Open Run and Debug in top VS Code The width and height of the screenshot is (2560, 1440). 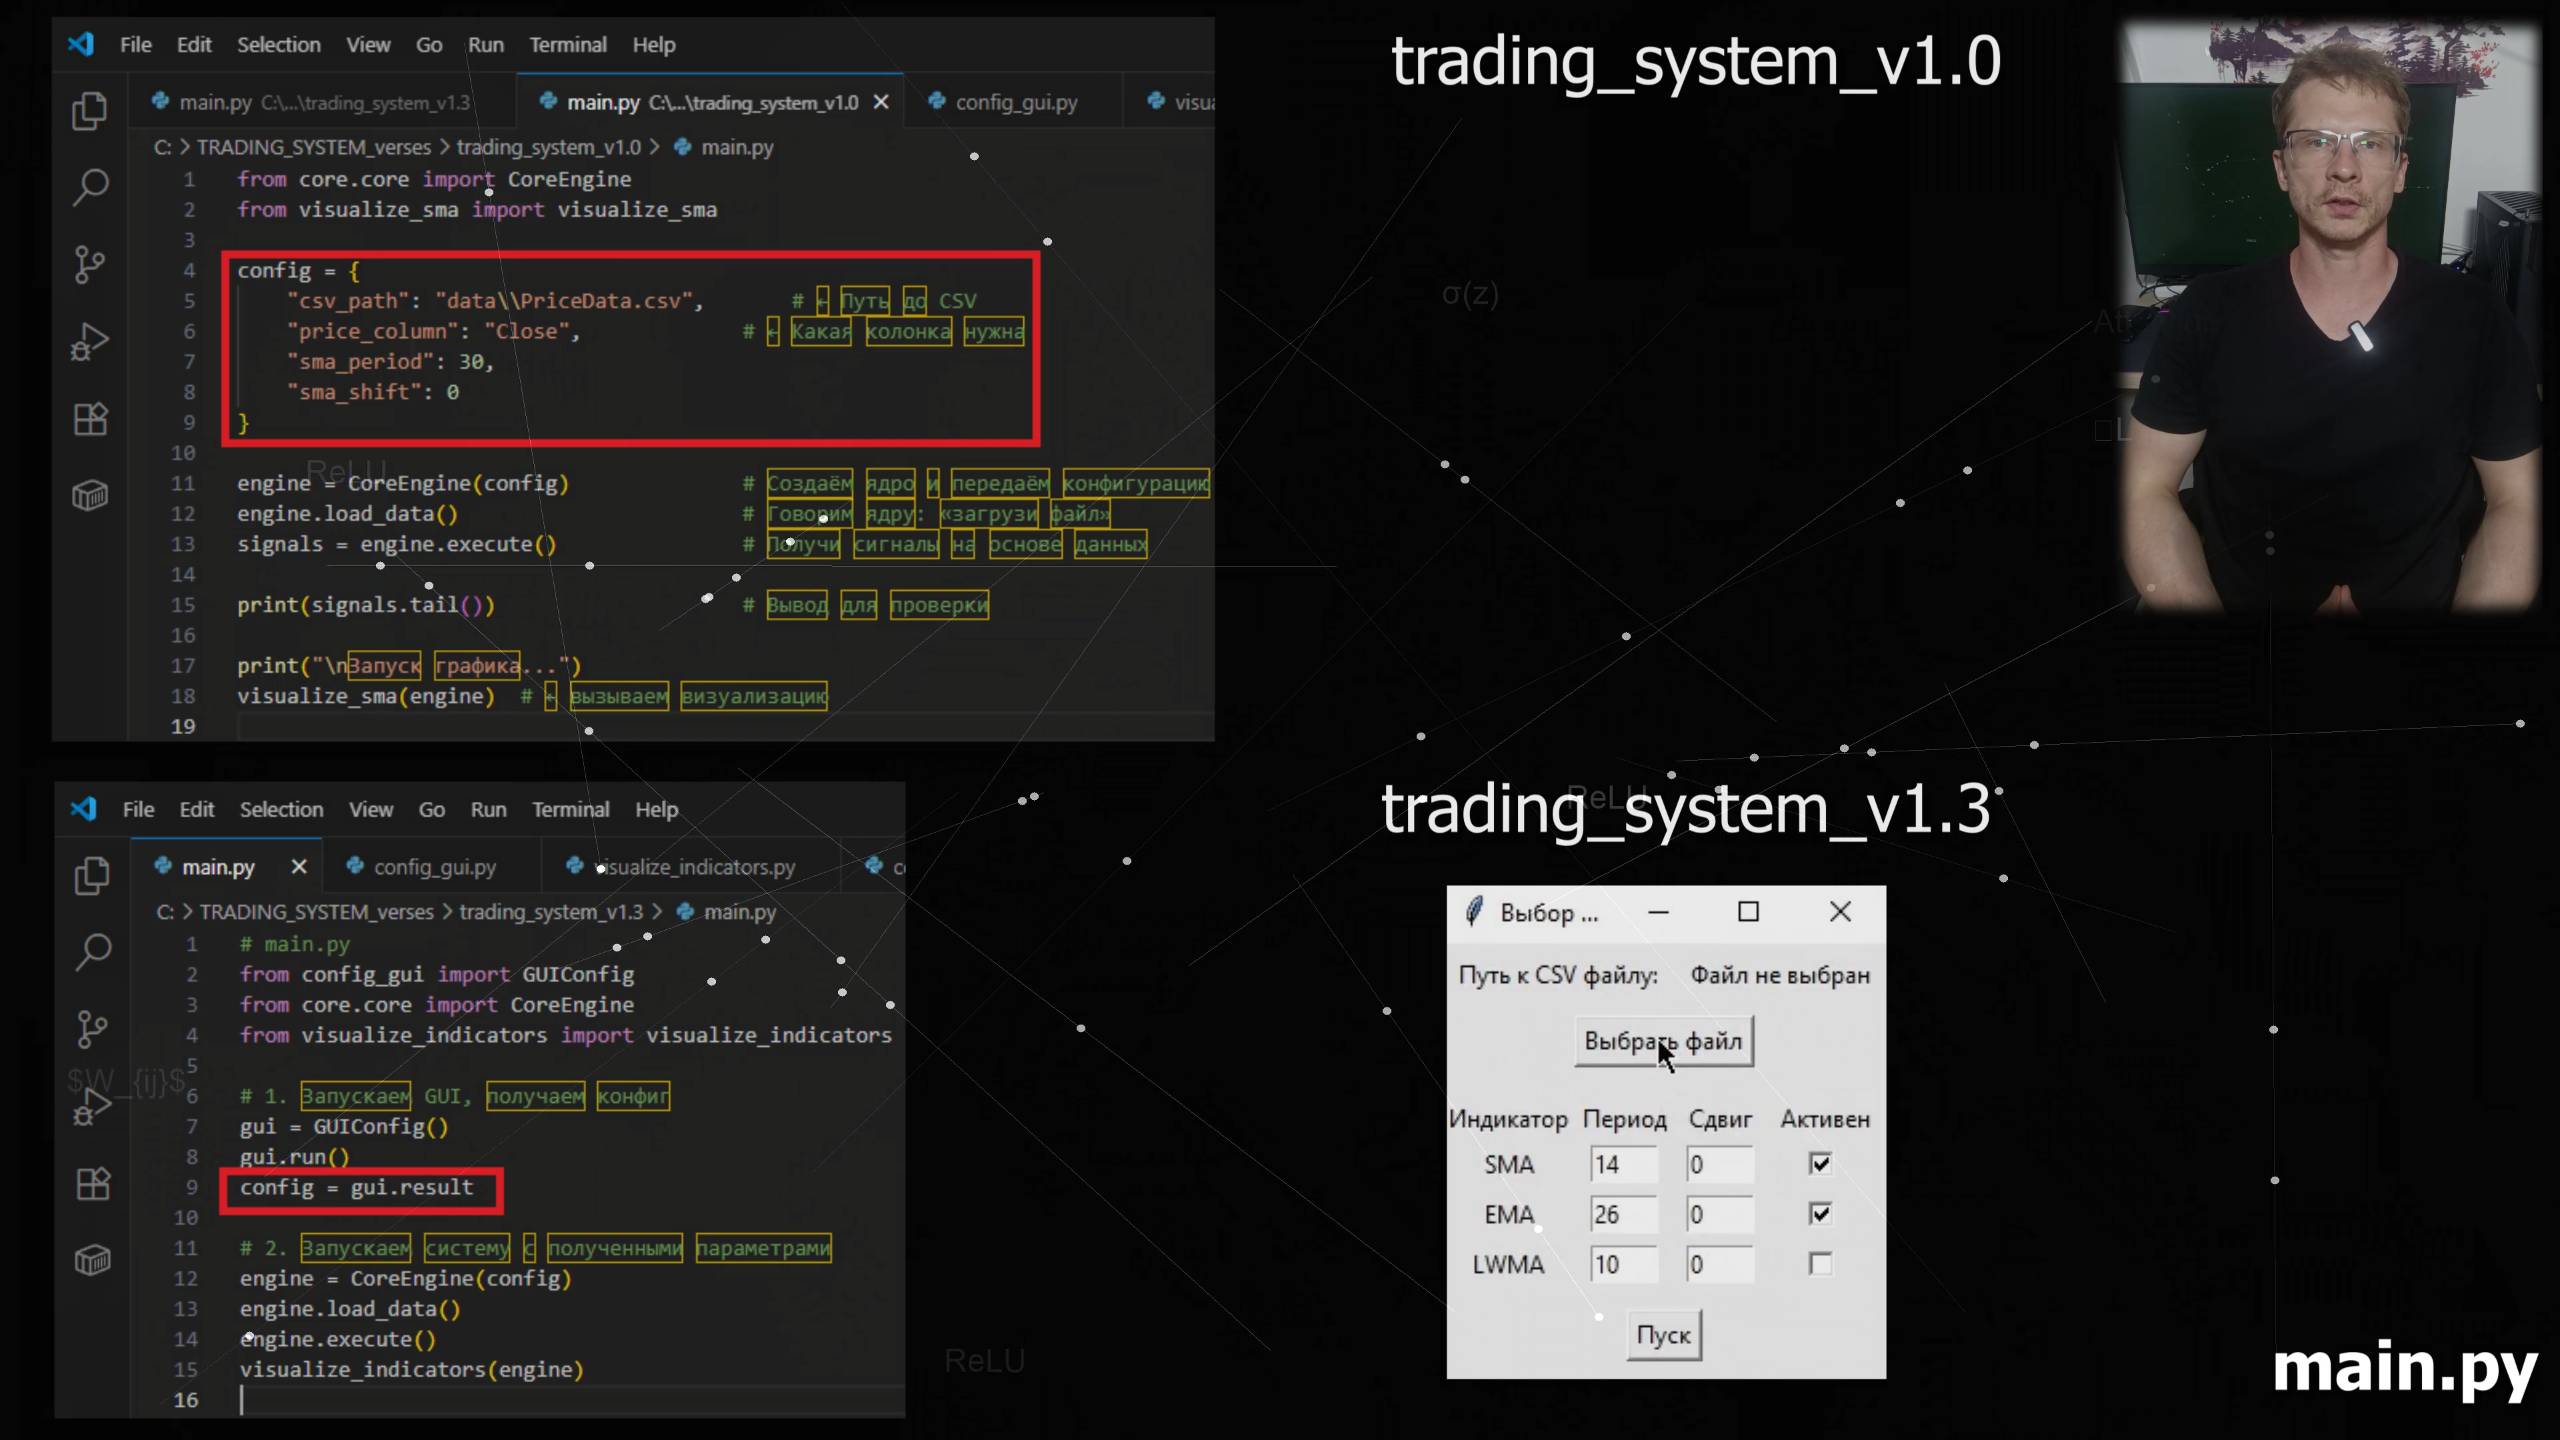[x=90, y=342]
